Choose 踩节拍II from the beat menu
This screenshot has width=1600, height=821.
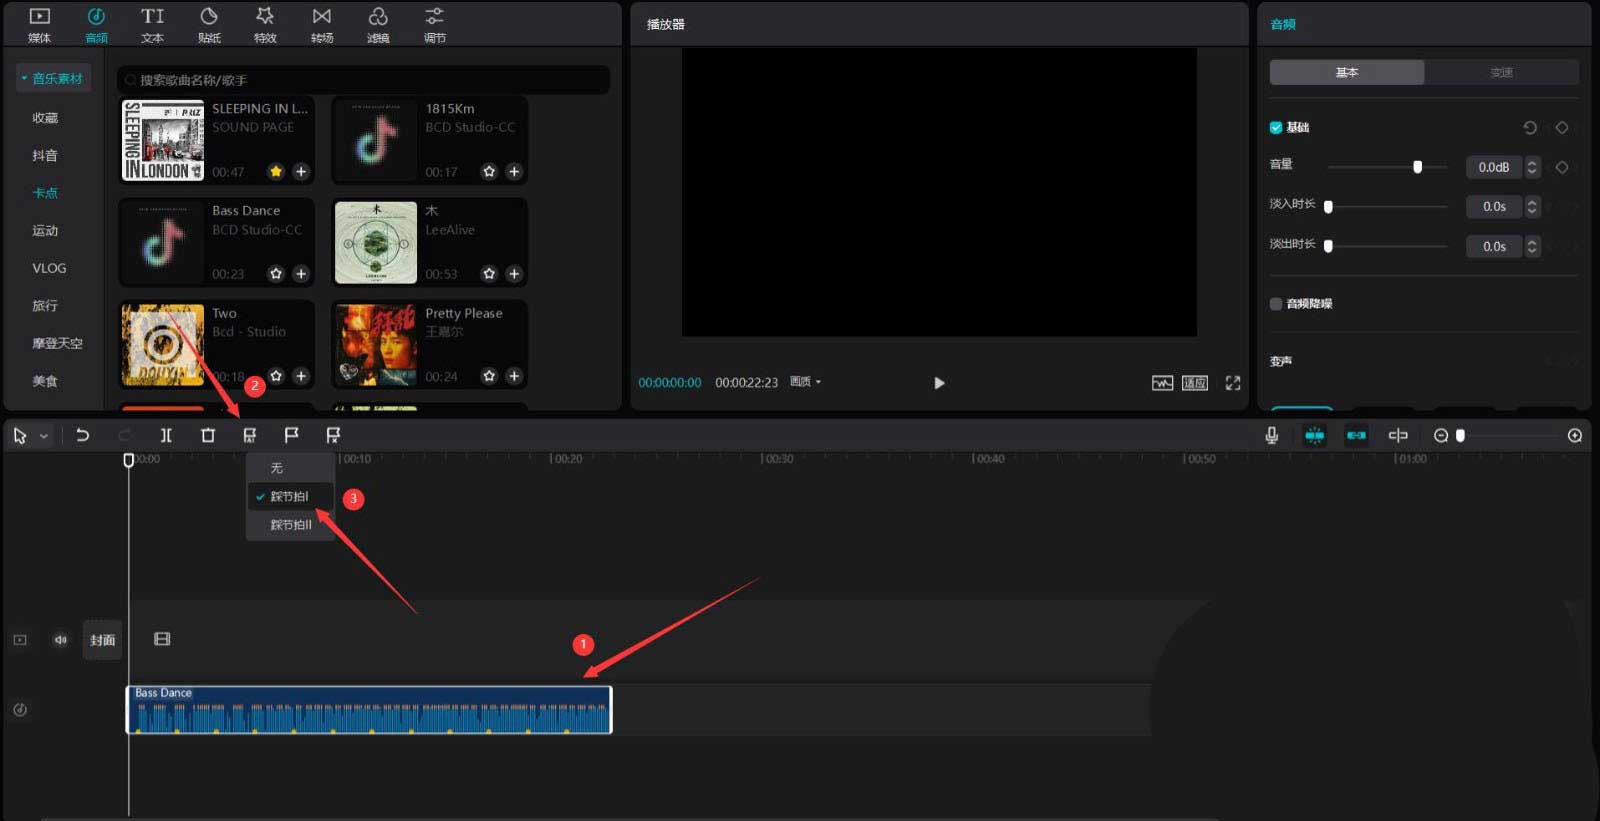(x=290, y=525)
